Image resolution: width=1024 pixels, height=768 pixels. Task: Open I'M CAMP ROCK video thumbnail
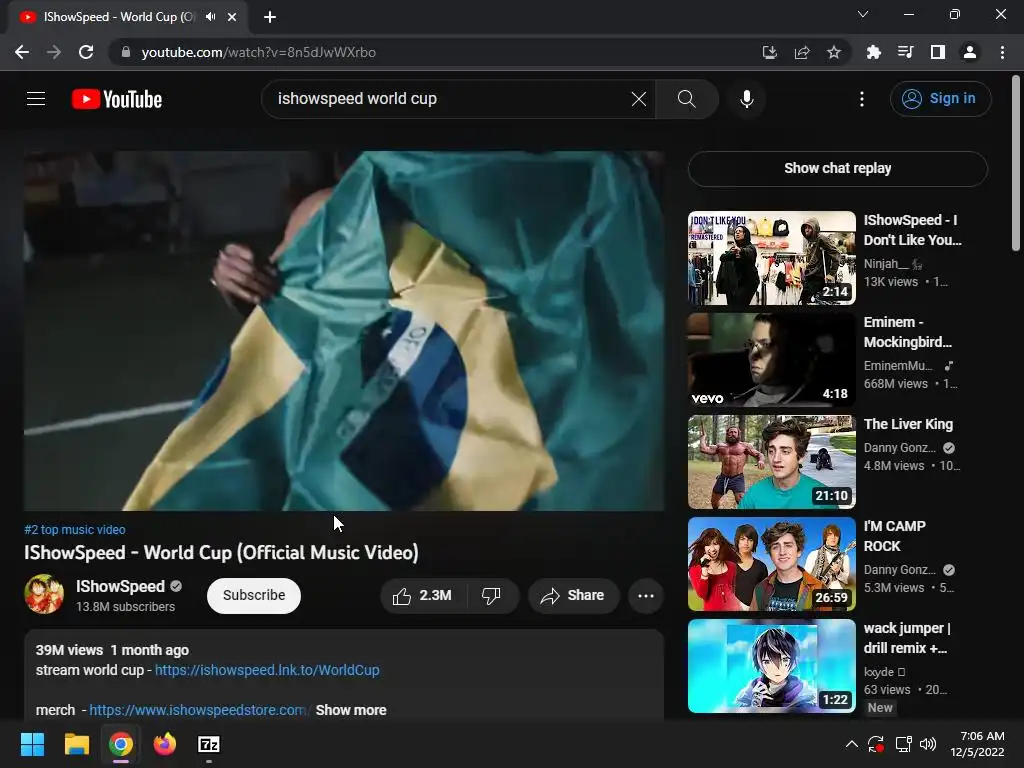[772, 564]
